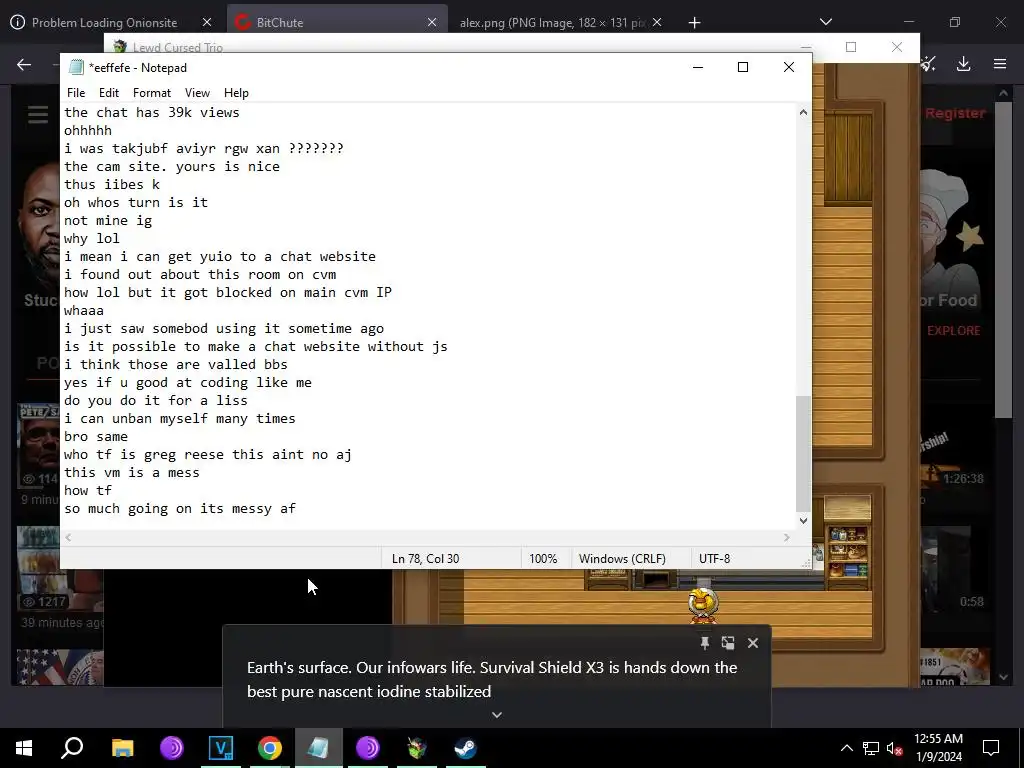The height and width of the screenshot is (768, 1024).
Task: Open the Notepad Edit menu
Action: pyautogui.click(x=108, y=93)
